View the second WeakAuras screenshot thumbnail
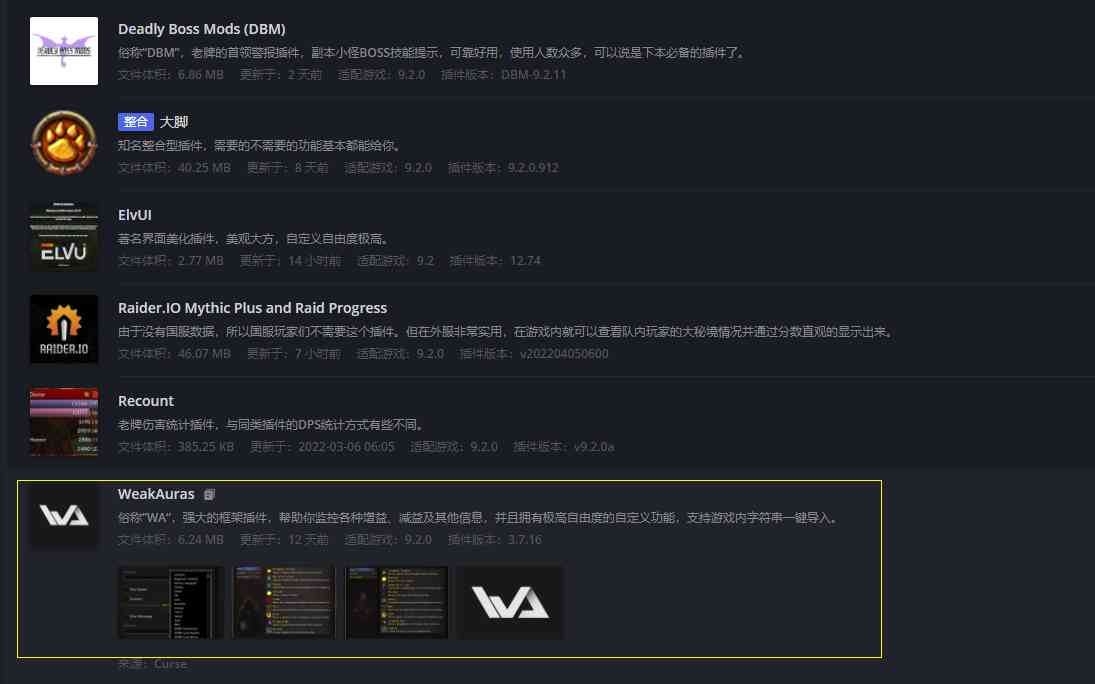Viewport: 1095px width, 684px height. (x=284, y=602)
